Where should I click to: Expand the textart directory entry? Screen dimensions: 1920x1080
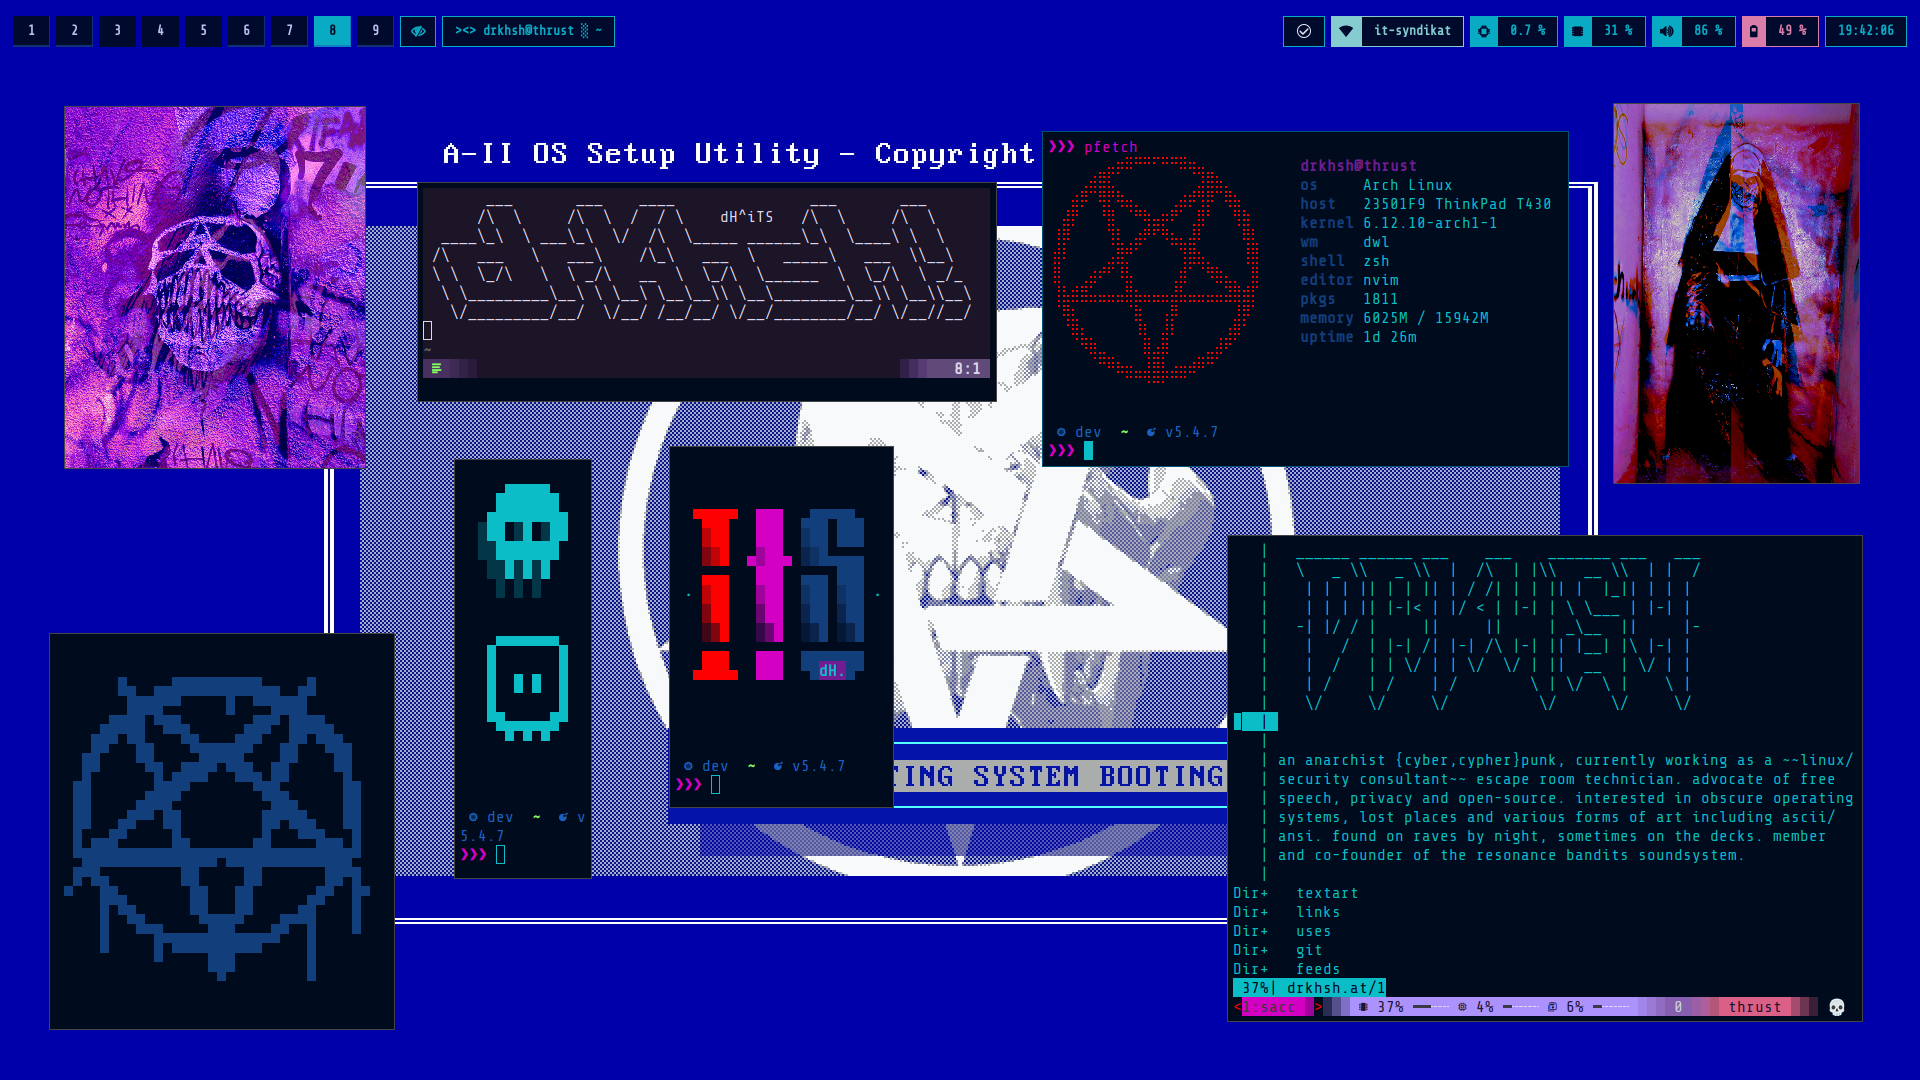click(1327, 893)
